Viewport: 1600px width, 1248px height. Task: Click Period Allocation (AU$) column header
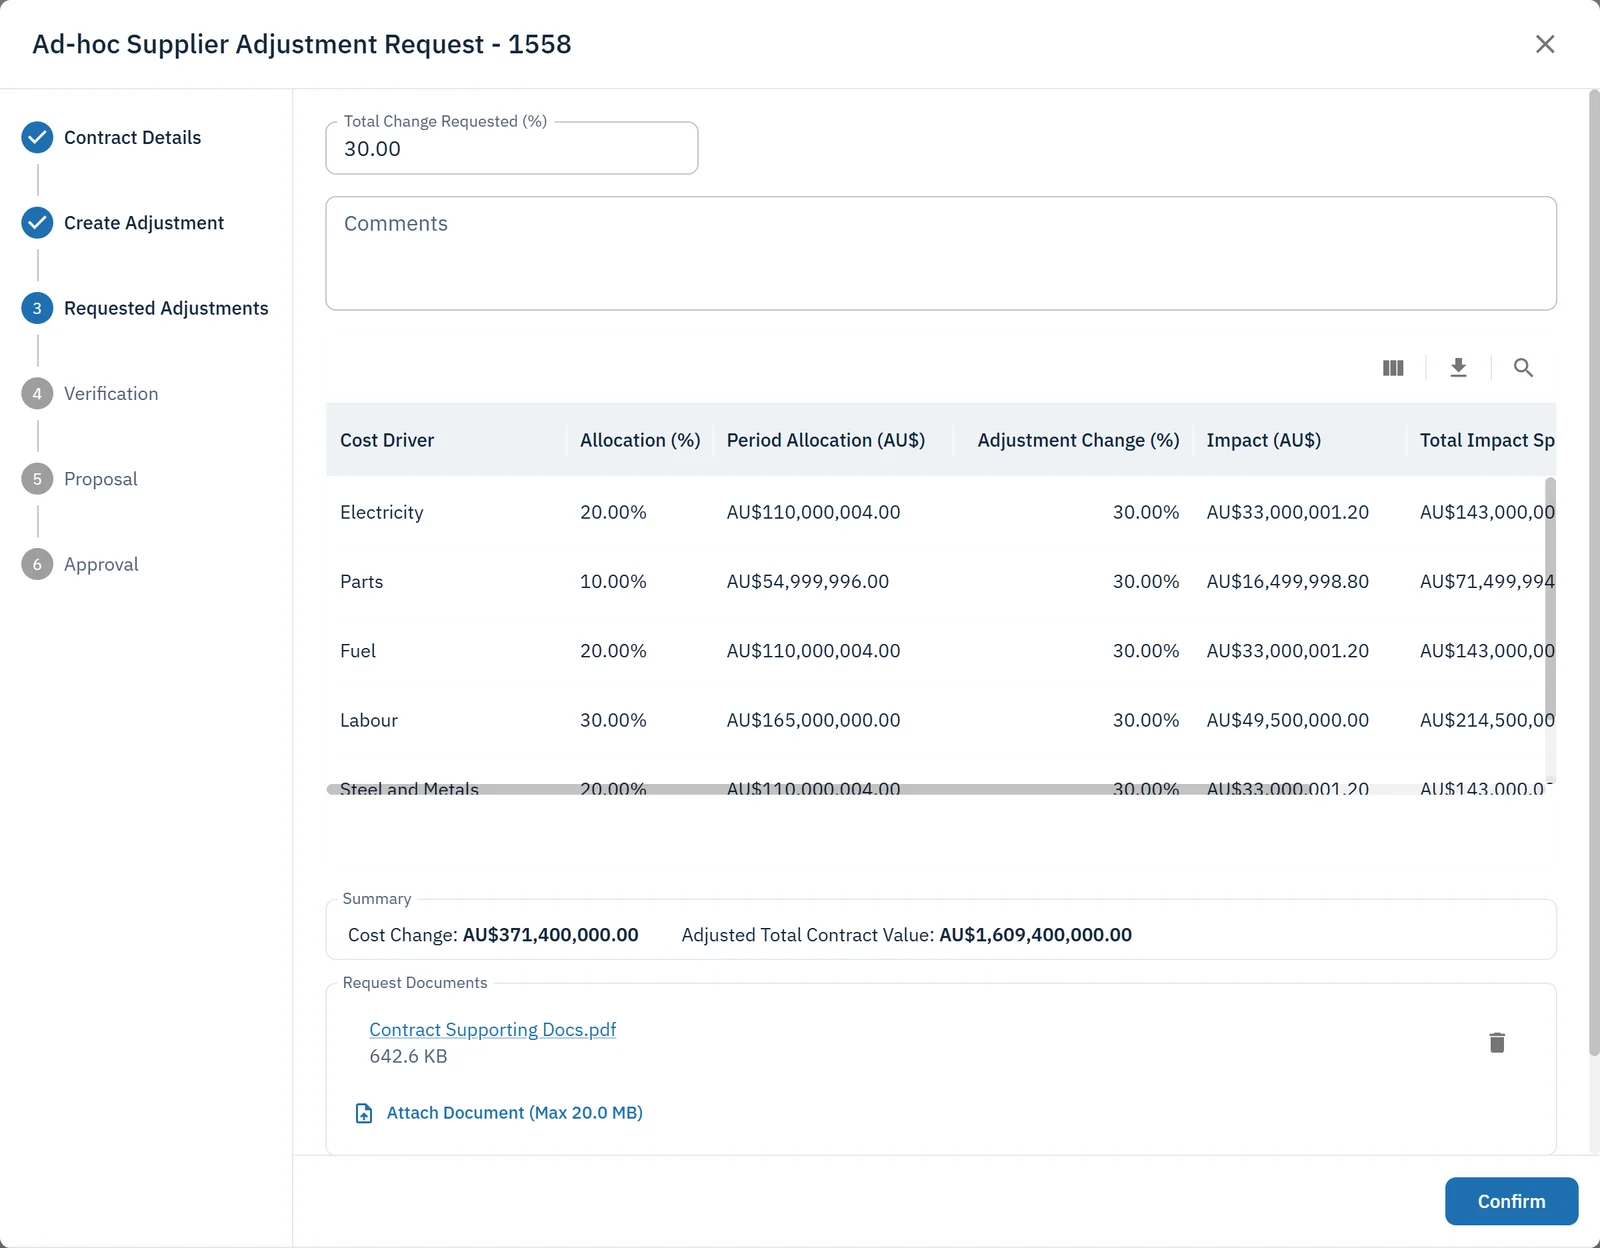point(826,440)
